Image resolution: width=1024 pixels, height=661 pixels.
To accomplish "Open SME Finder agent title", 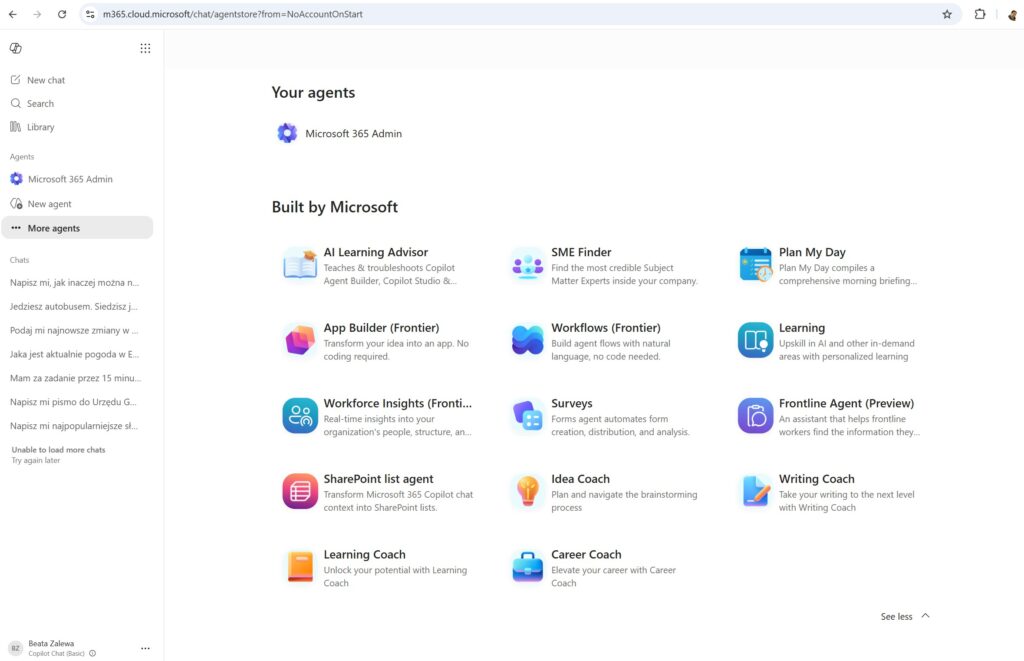I will (581, 252).
